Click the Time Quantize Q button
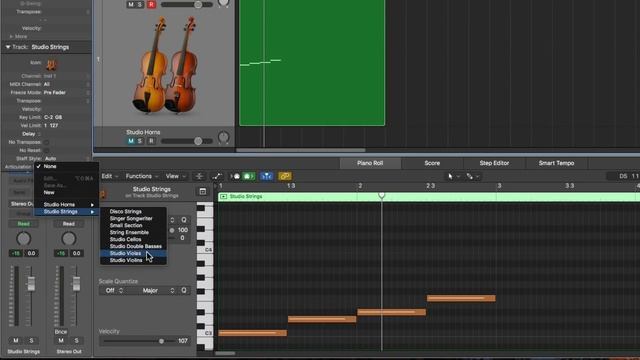 tap(184, 220)
